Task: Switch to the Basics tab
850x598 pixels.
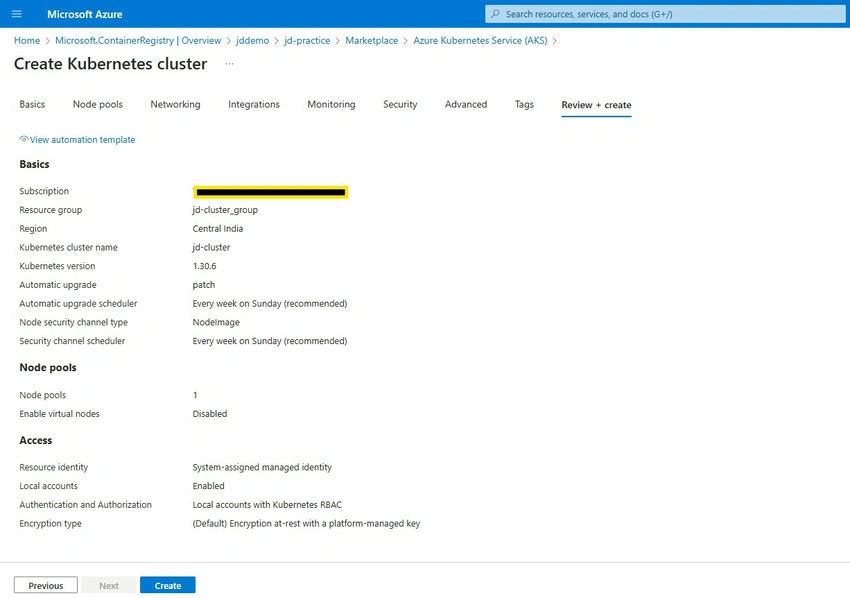Action: (32, 104)
